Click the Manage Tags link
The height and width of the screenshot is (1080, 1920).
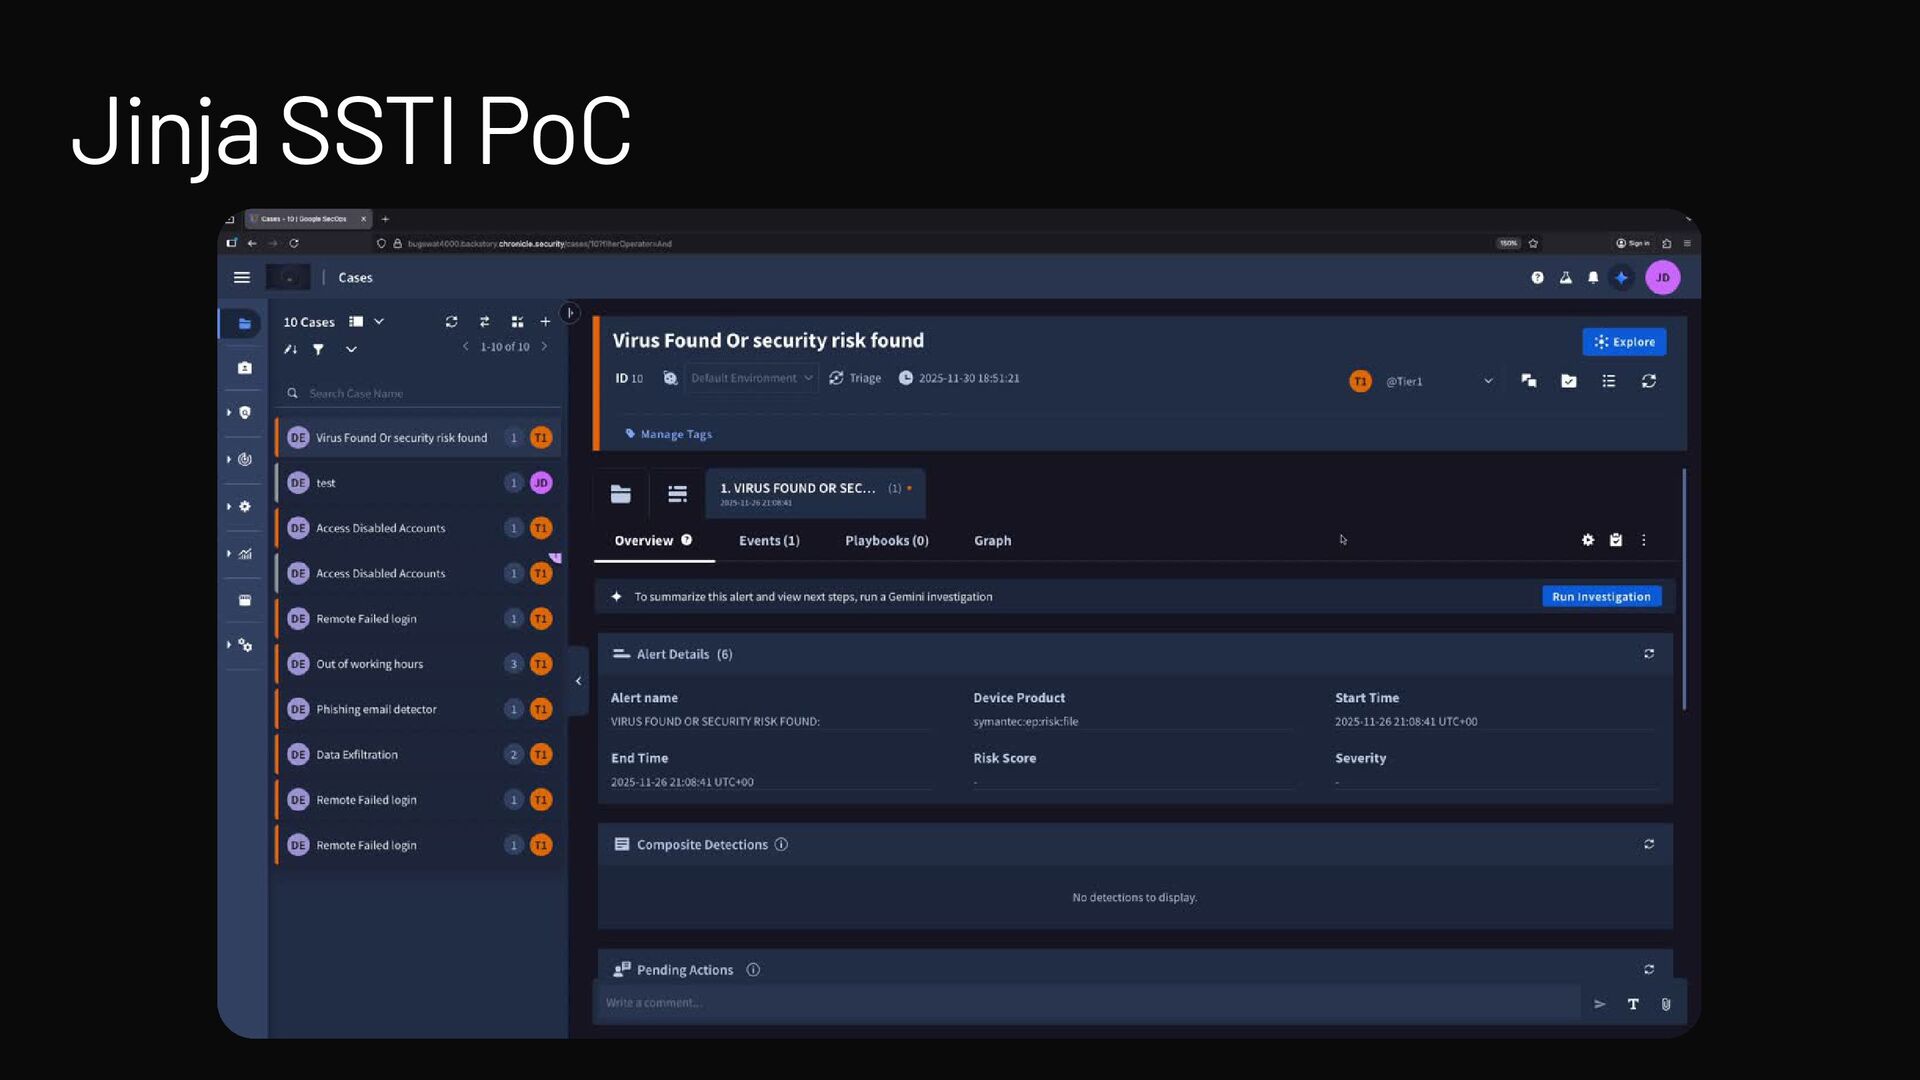tap(675, 434)
